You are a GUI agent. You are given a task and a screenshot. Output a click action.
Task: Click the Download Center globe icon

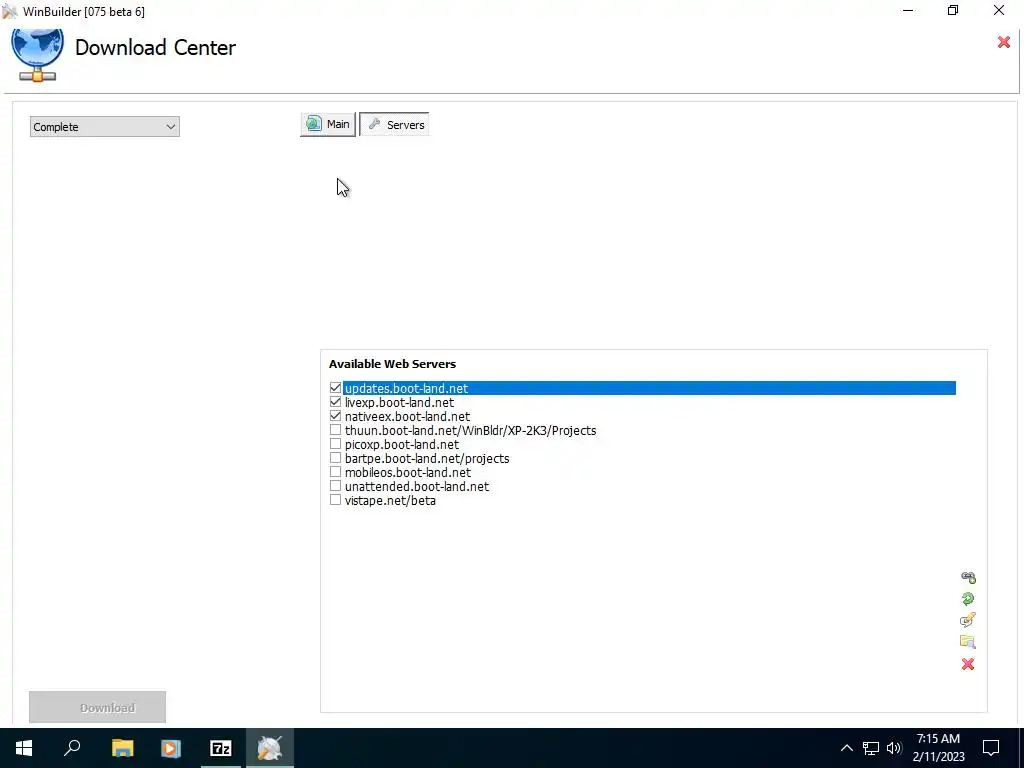pos(37,55)
